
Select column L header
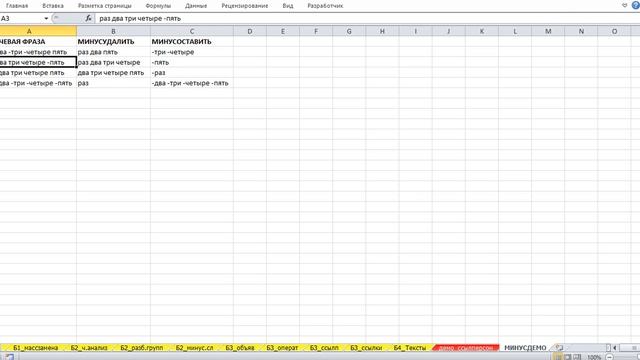515,31
